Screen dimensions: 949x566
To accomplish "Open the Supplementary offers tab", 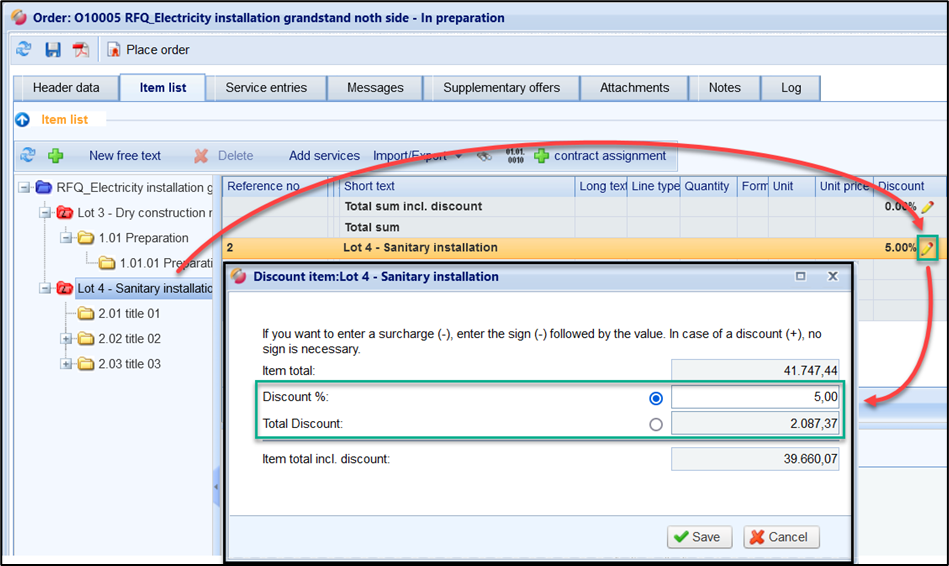I will click(x=501, y=88).
